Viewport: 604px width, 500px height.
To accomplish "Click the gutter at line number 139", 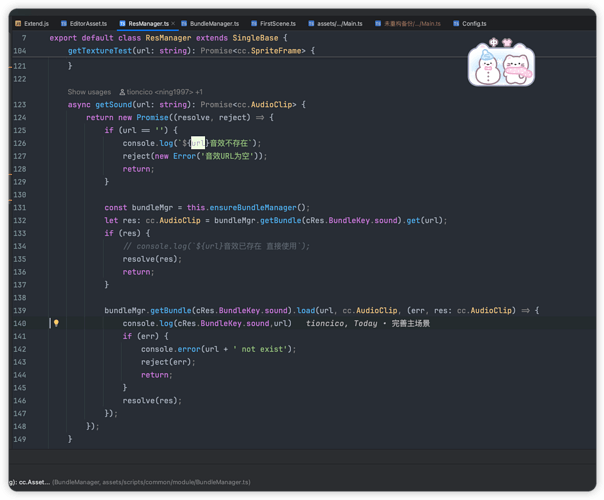I will coord(20,310).
